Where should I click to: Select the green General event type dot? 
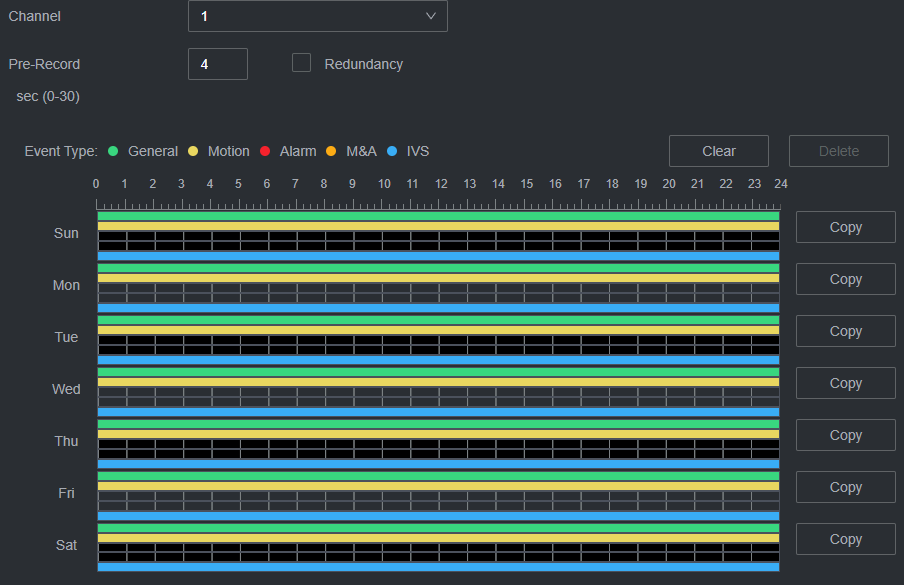[x=113, y=151]
